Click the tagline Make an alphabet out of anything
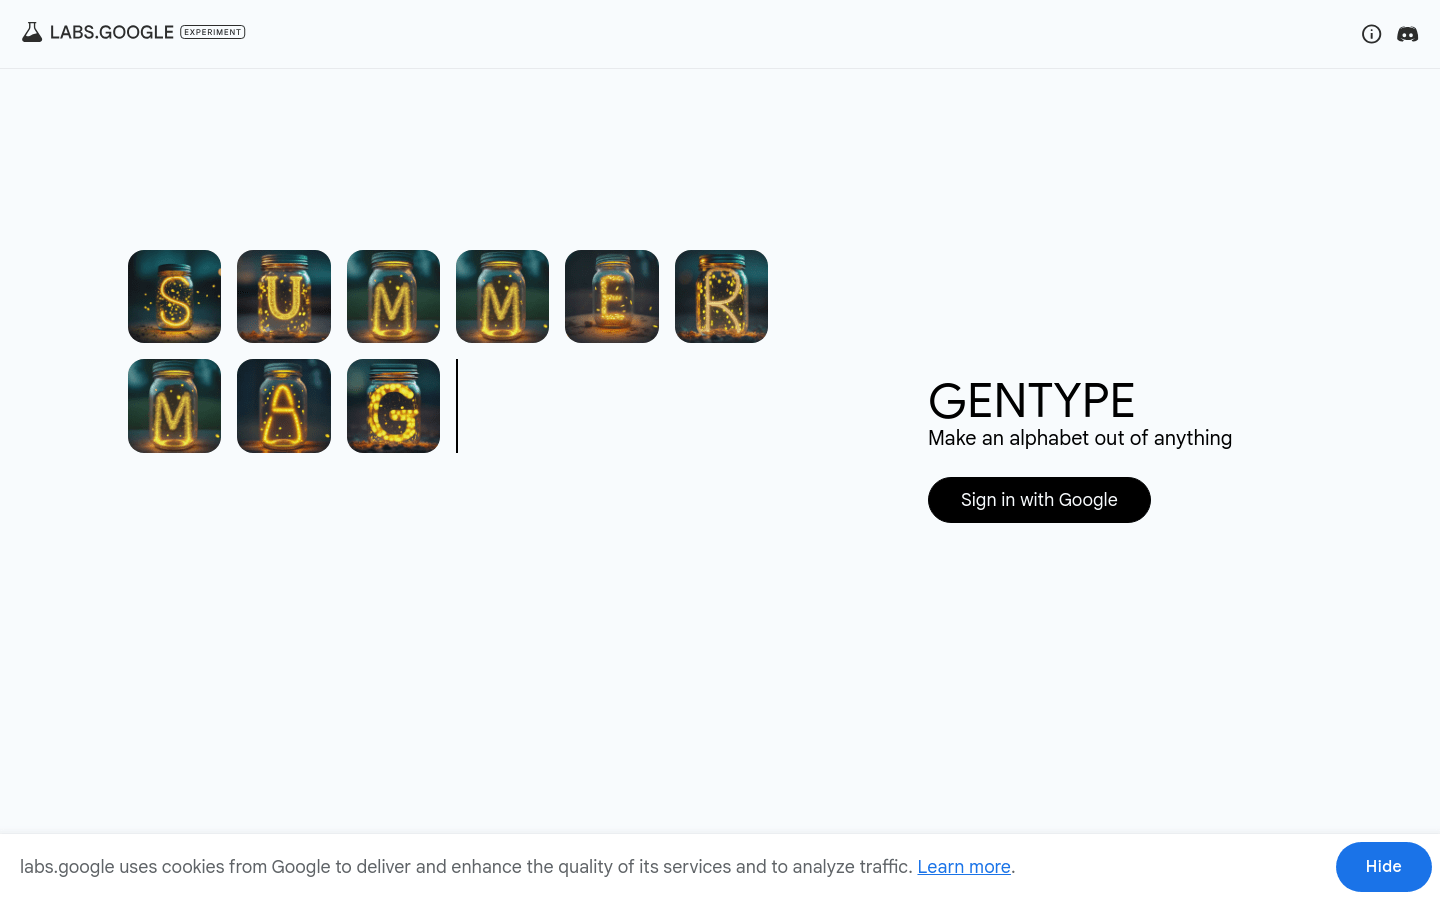This screenshot has height=900, width=1440. (1080, 438)
